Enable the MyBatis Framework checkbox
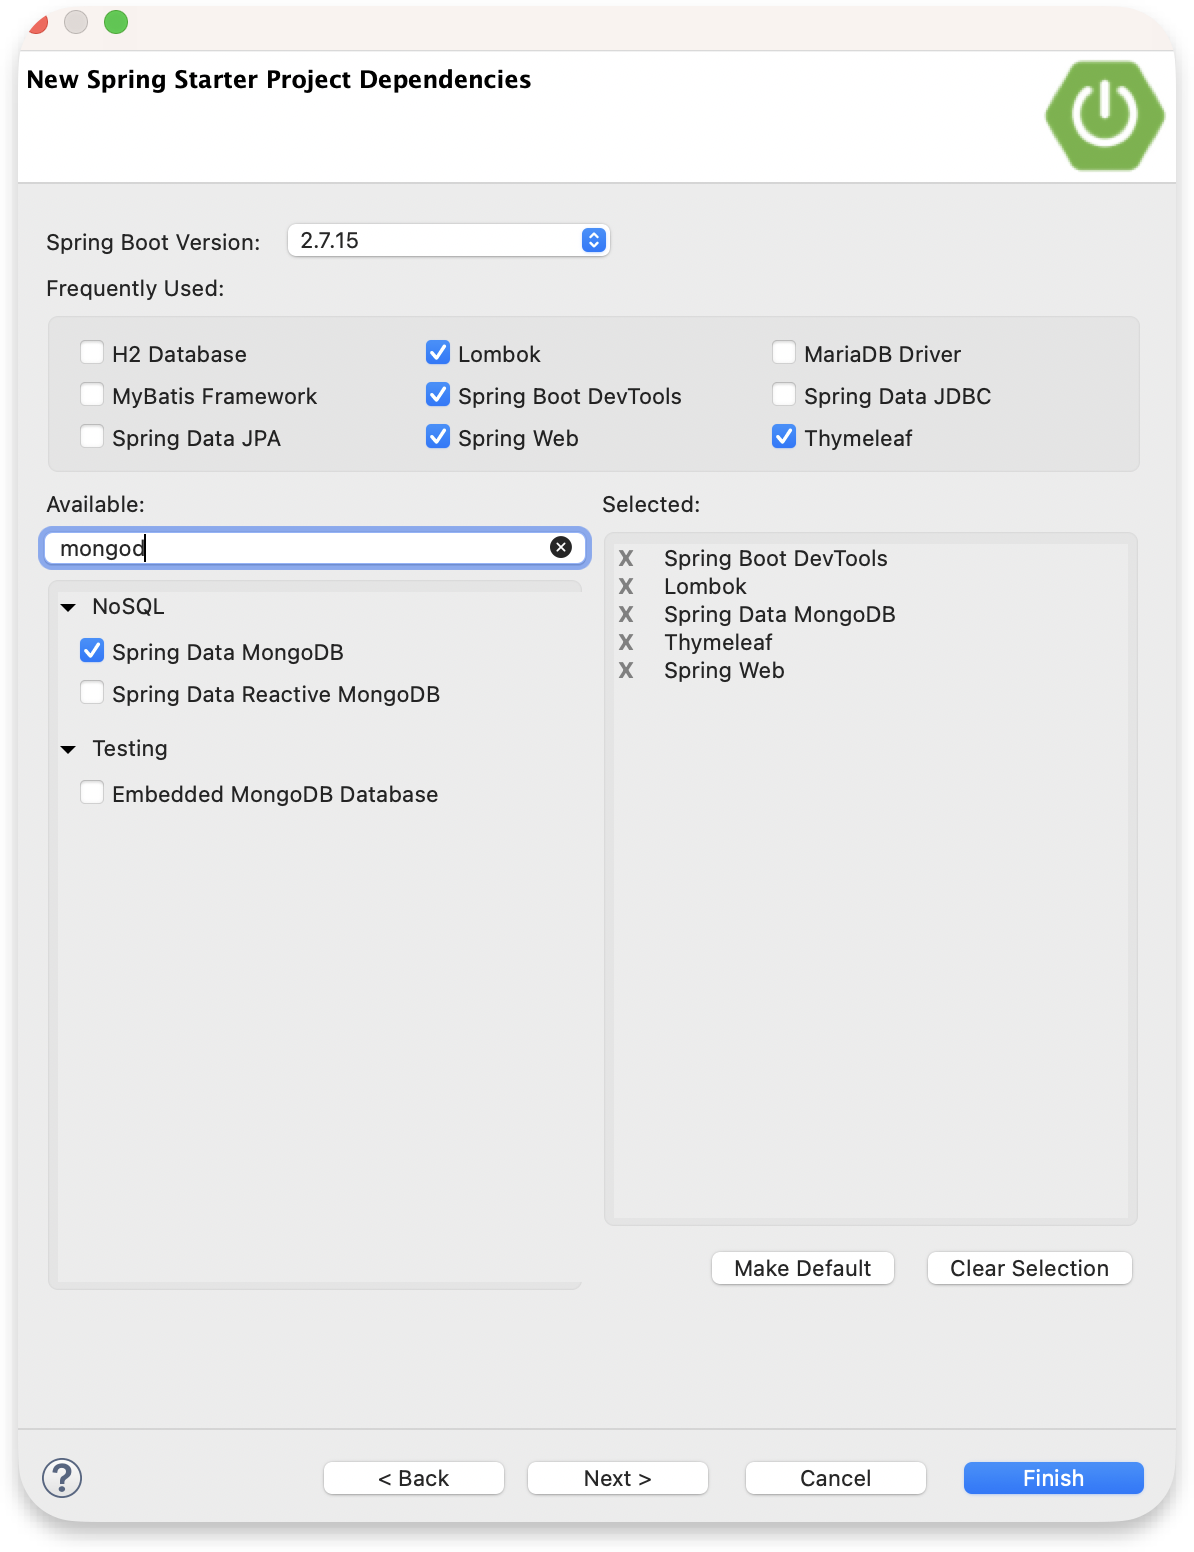Image resolution: width=1194 pixels, height=1552 pixels. point(92,395)
